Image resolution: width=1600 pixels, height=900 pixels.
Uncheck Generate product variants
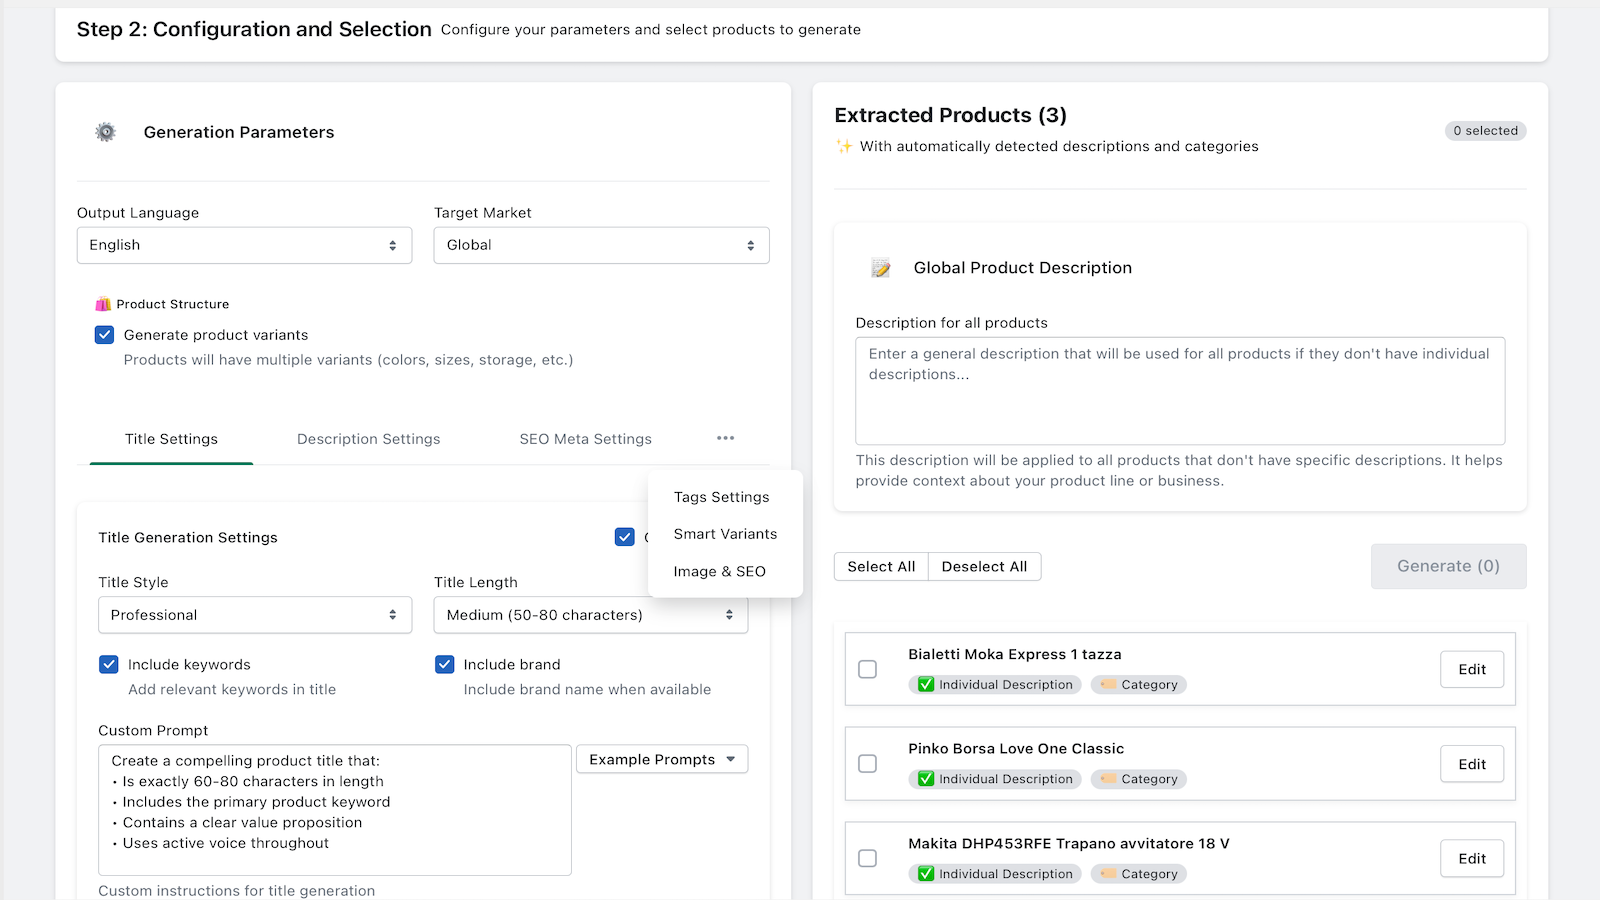coord(104,334)
